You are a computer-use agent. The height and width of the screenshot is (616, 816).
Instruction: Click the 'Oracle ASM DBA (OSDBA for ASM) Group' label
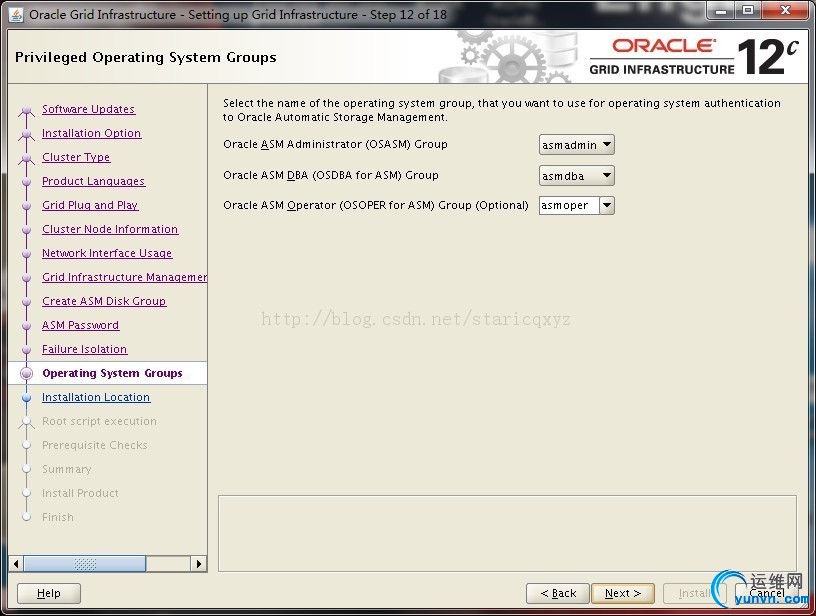331,175
